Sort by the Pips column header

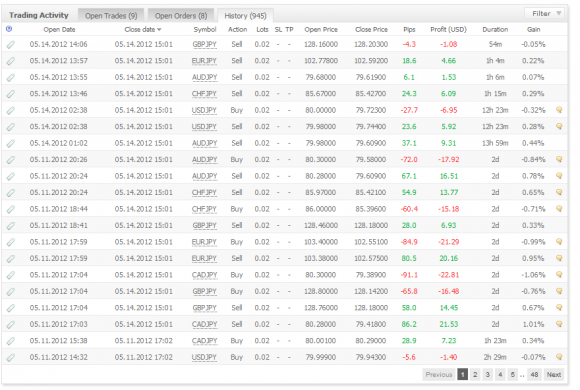(409, 30)
